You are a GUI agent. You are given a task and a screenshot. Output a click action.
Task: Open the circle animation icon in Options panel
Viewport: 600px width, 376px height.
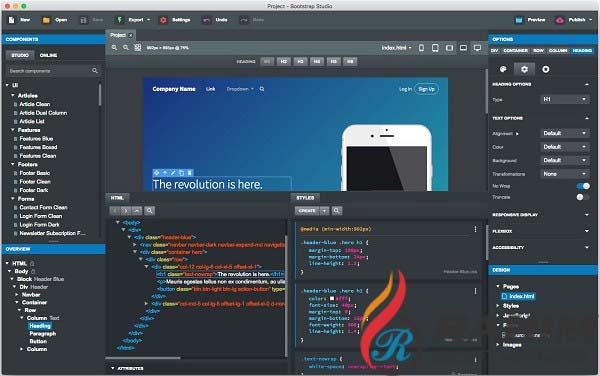tap(546, 69)
